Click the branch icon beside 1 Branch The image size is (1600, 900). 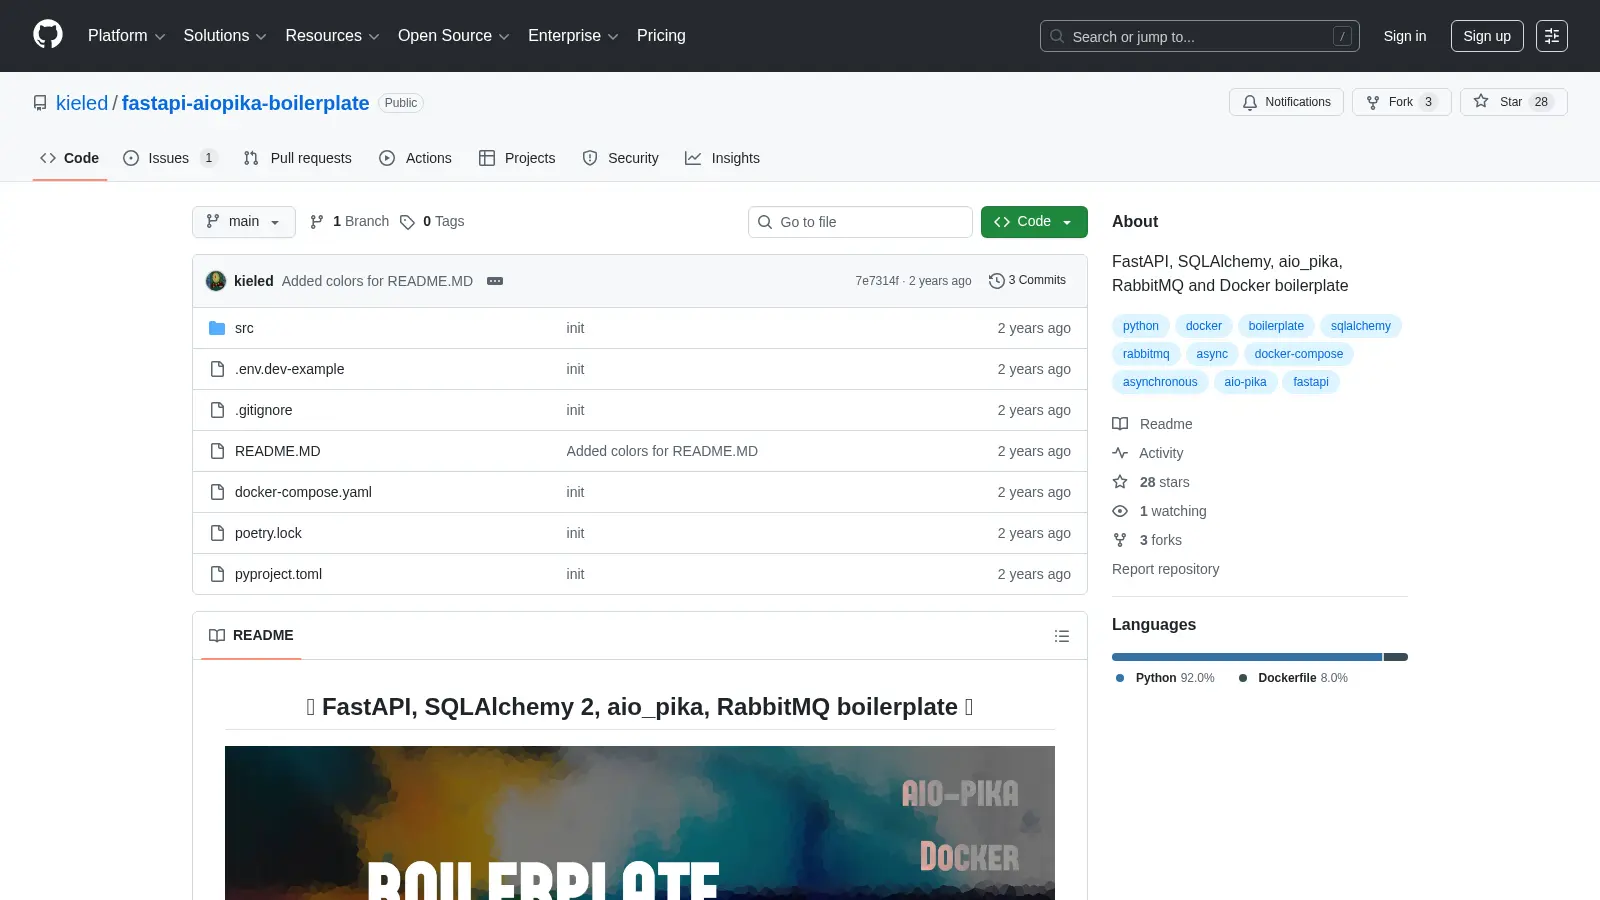pyautogui.click(x=317, y=222)
